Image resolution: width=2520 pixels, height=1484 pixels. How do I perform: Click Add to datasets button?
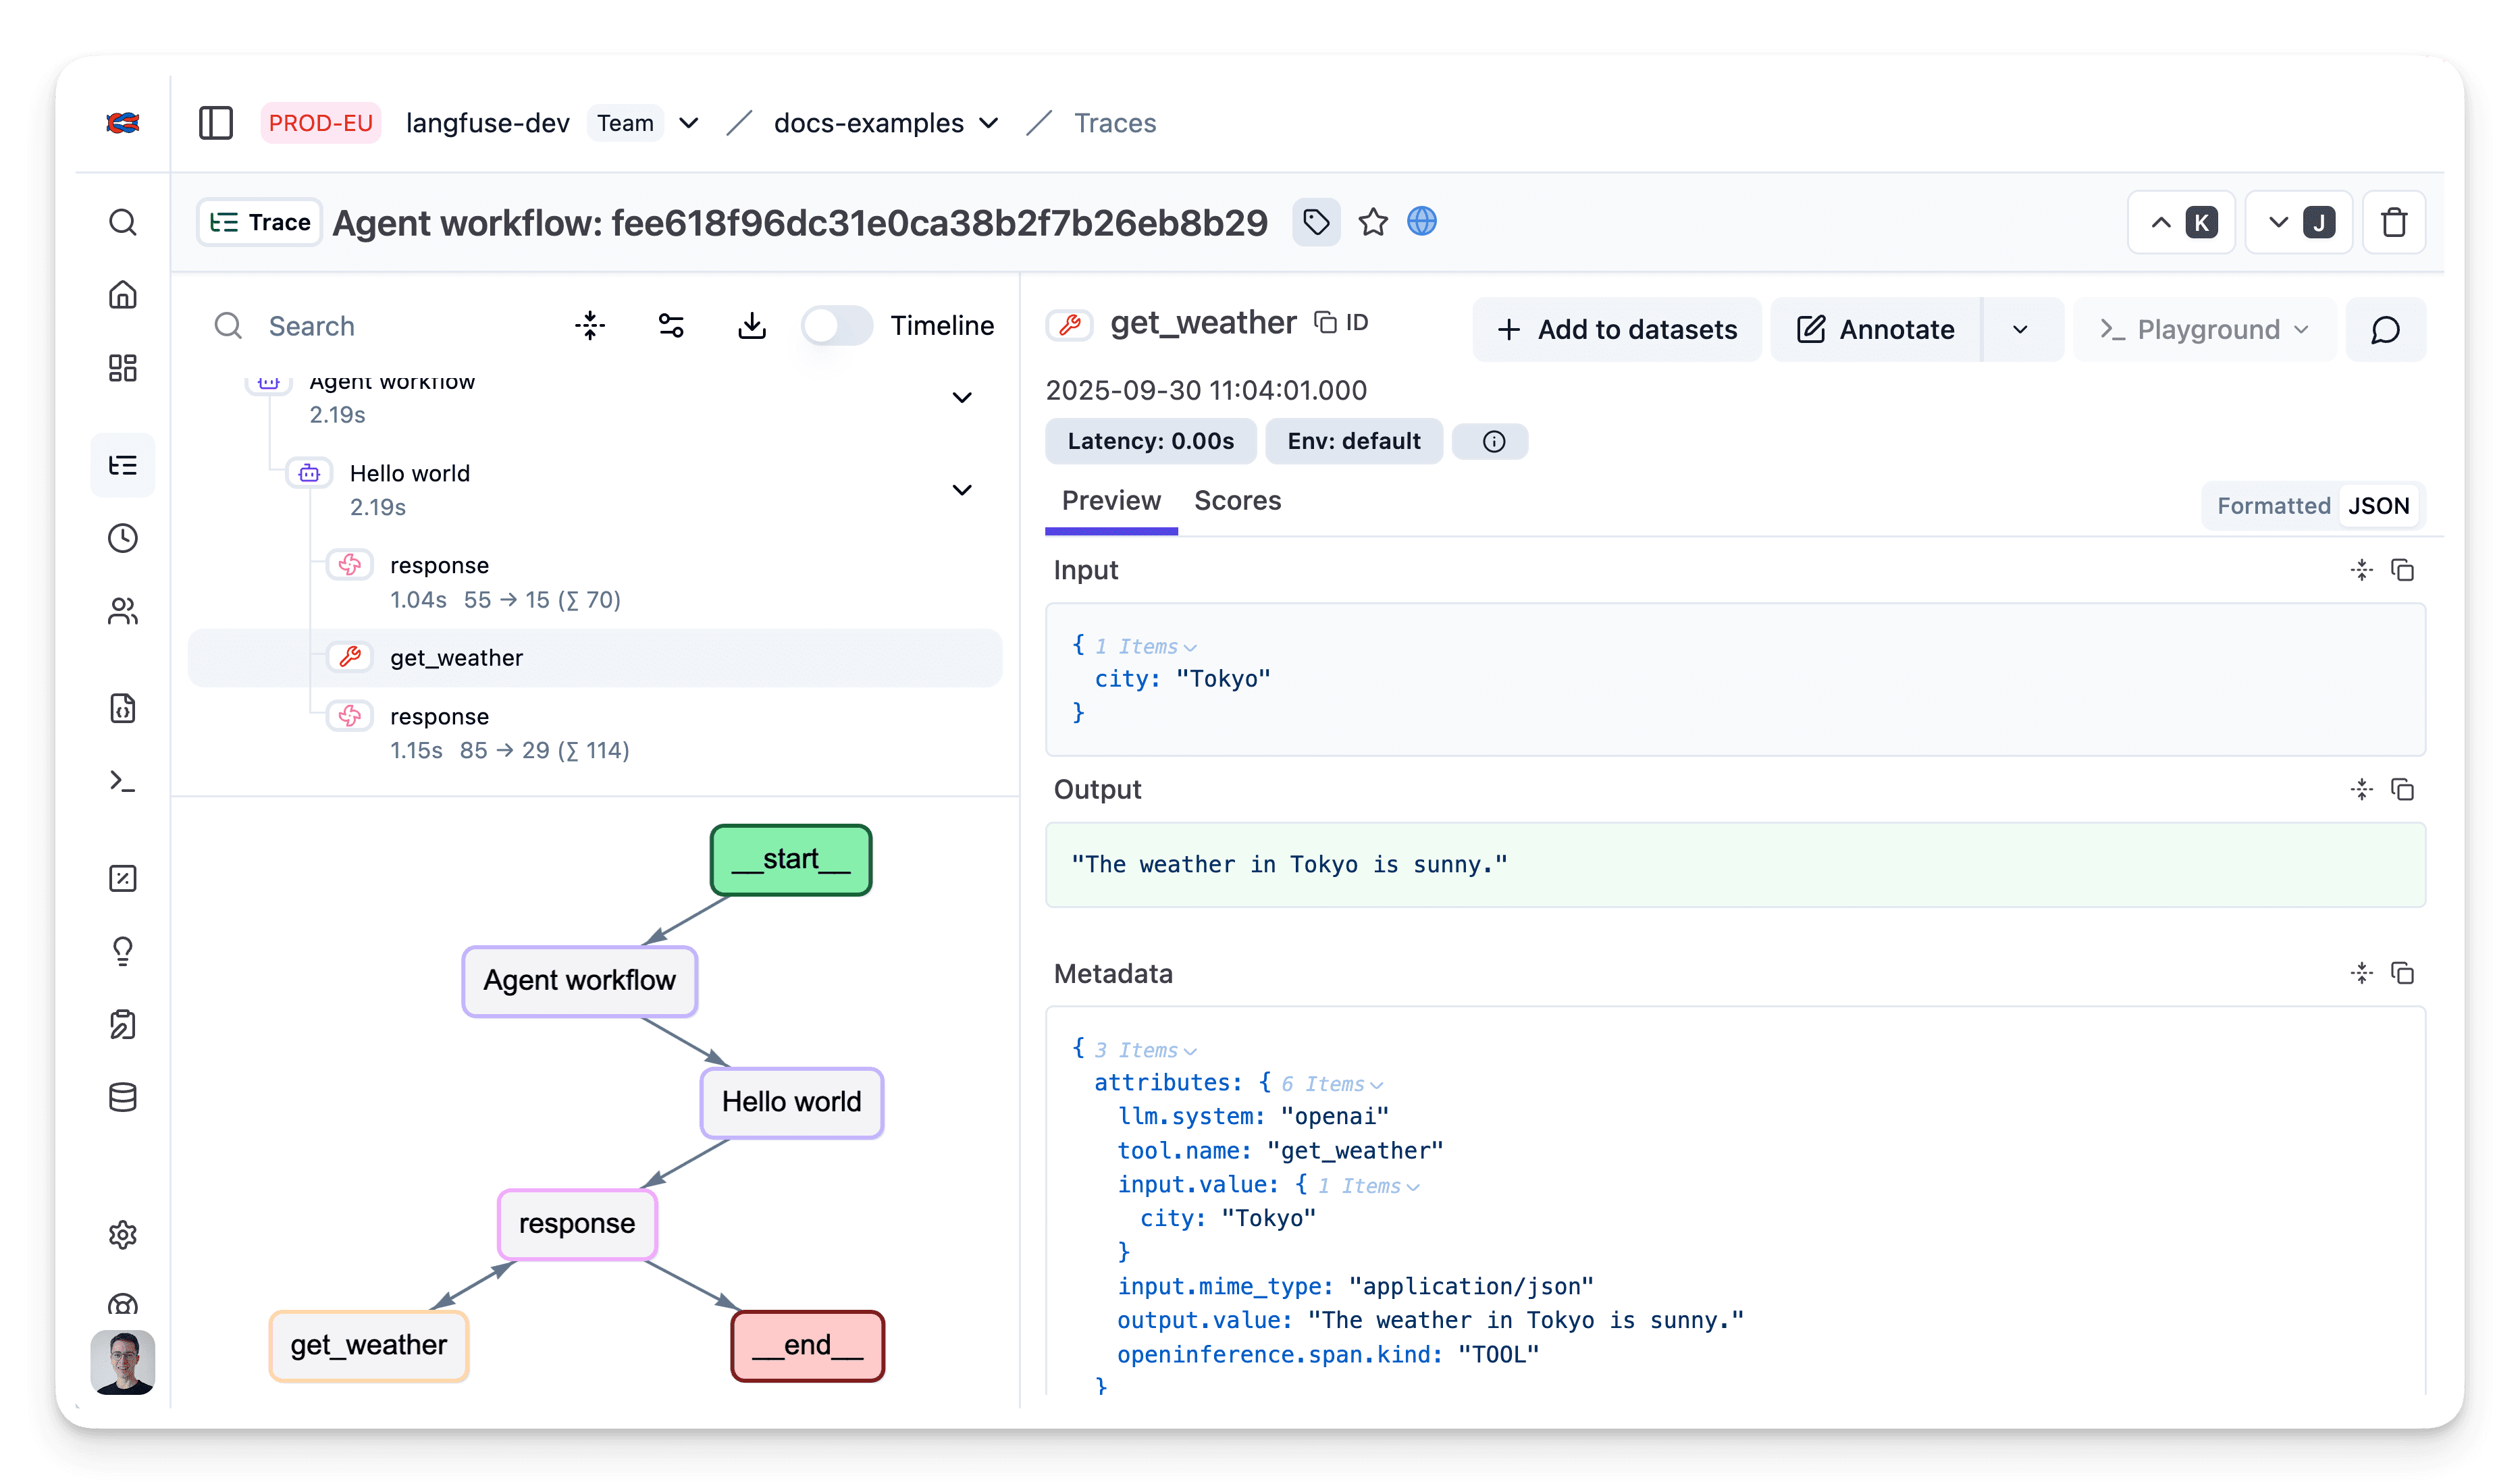1617,329
